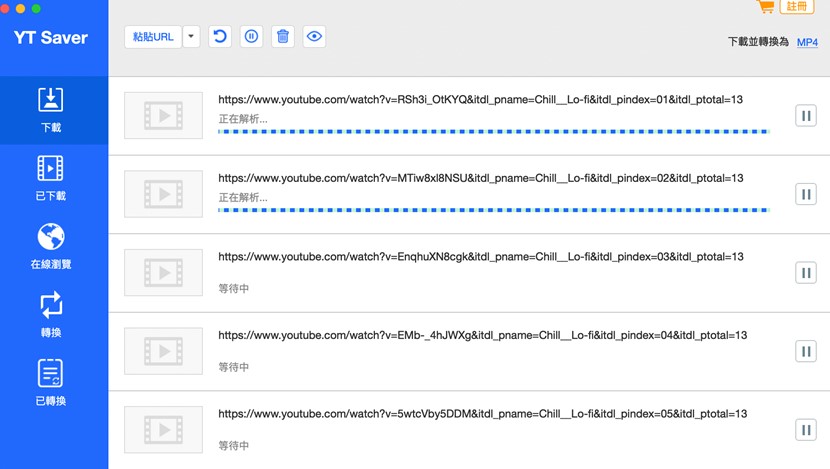Screen dimensions: 830x469
Task: Click the thumbnail of pindex=05 video
Action: coord(158,429)
